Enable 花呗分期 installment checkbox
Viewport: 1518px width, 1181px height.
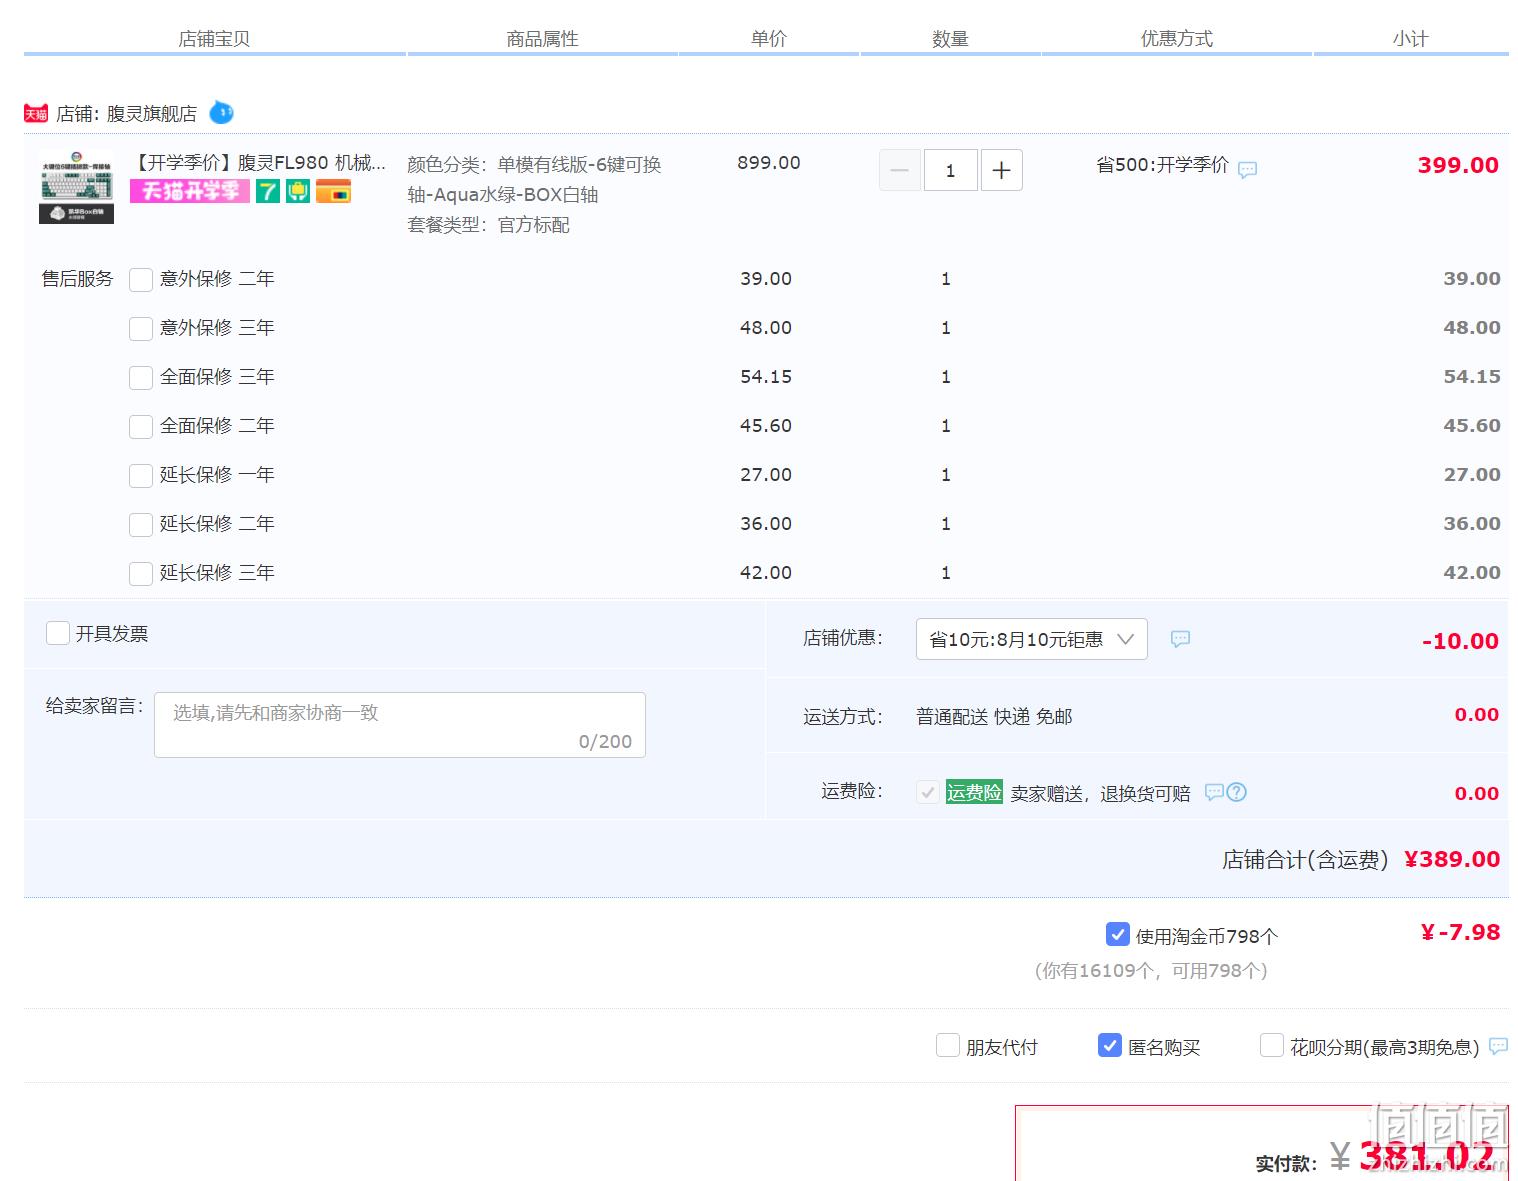pyautogui.click(x=1271, y=1045)
